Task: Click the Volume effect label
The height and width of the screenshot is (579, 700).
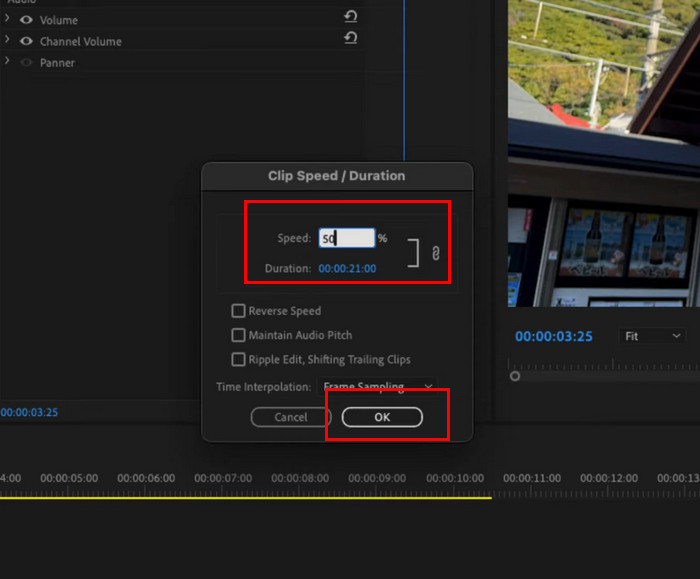Action: [x=58, y=20]
